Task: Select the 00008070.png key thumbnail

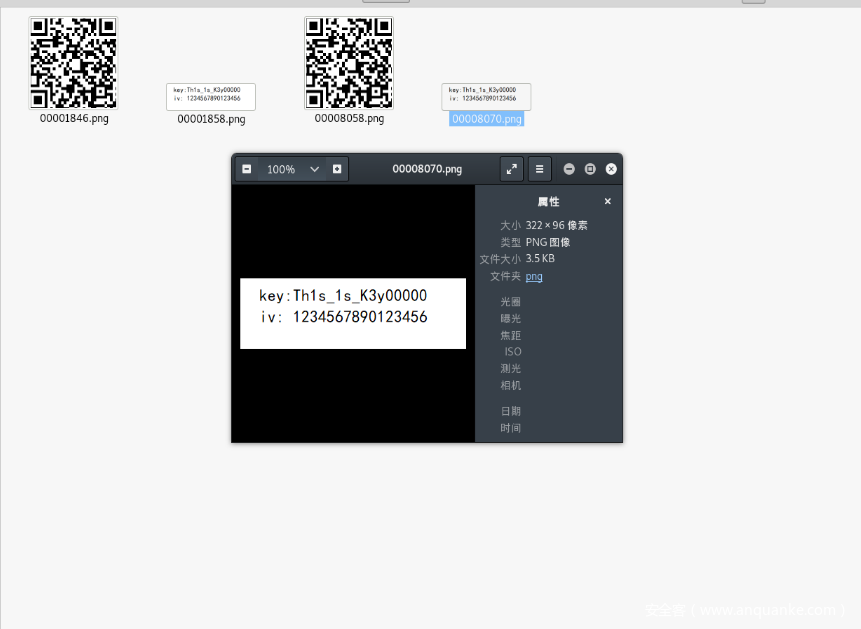Action: tap(486, 96)
